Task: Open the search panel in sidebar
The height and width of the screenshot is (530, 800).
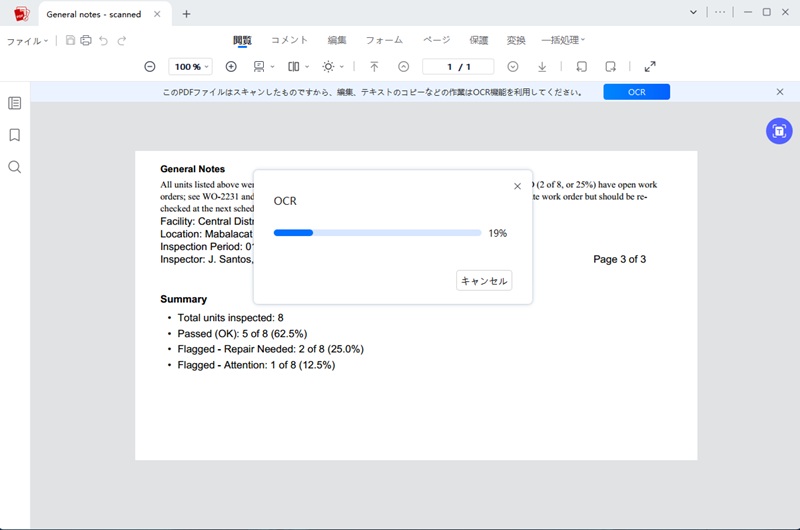Action: tap(15, 167)
